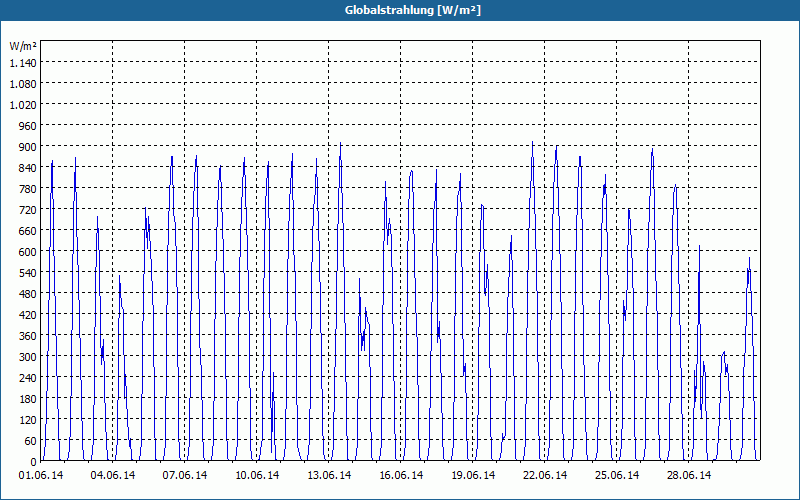Click the 60 y-axis label
The image size is (800, 500).
pos(30,441)
